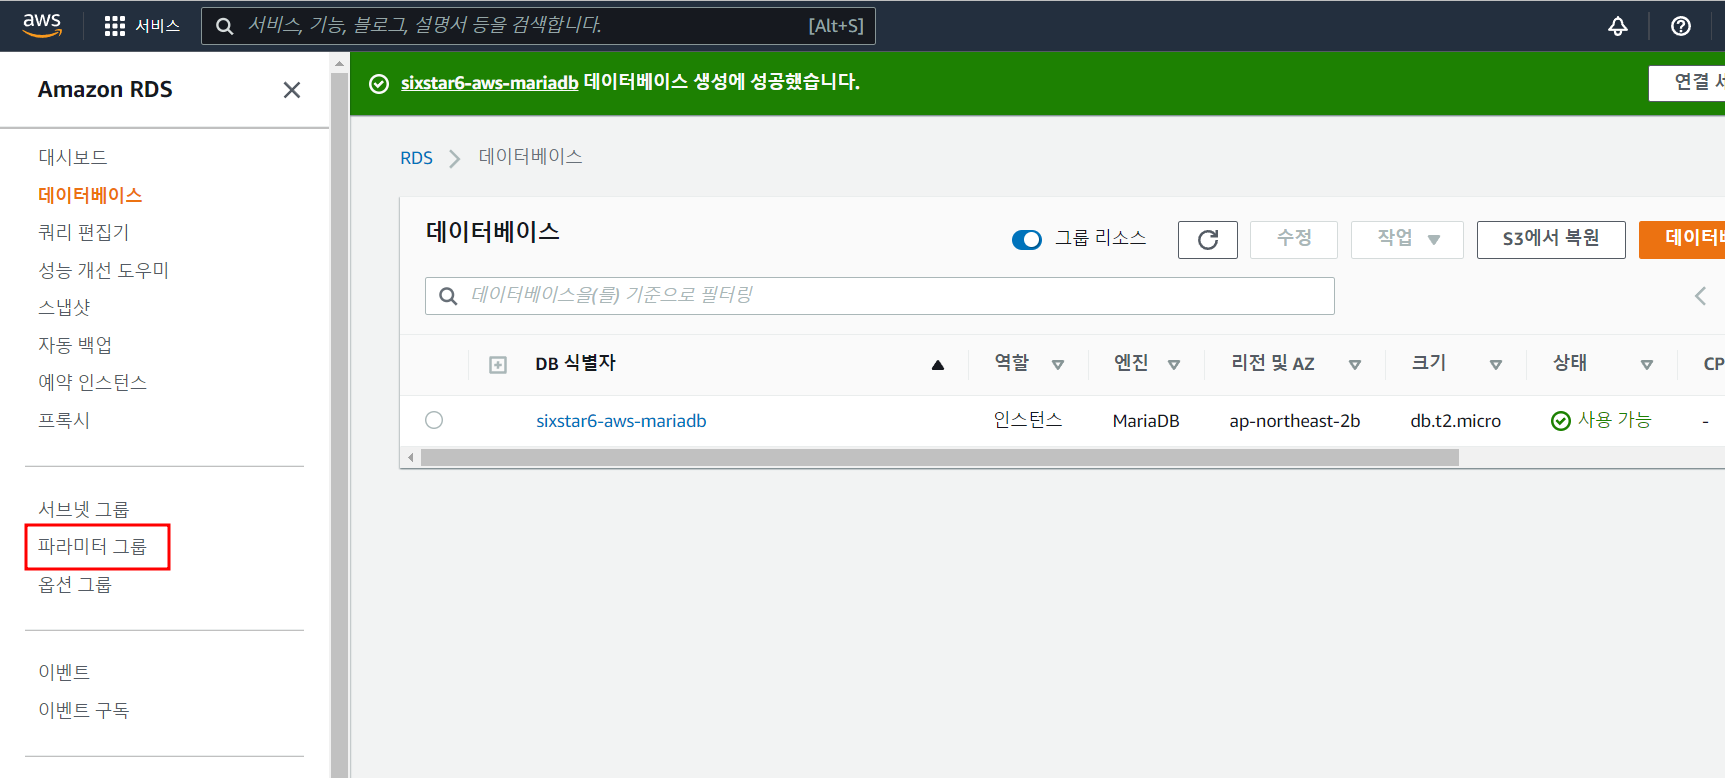This screenshot has height=778, width=1725.
Task: Click the refresh databases icon button
Action: 1207,240
